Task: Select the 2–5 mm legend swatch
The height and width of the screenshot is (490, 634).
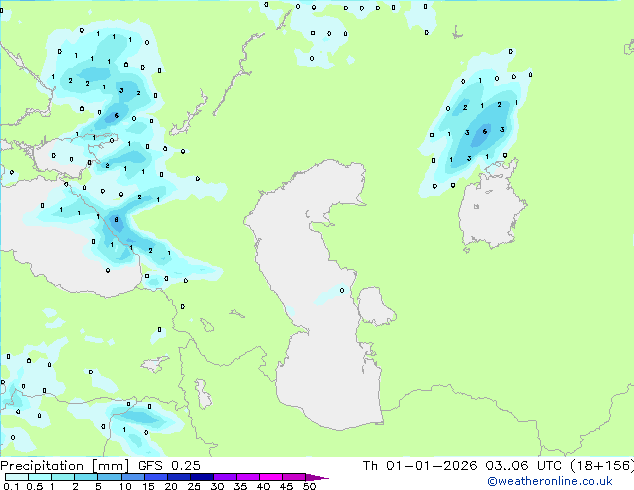Action: click(86, 477)
